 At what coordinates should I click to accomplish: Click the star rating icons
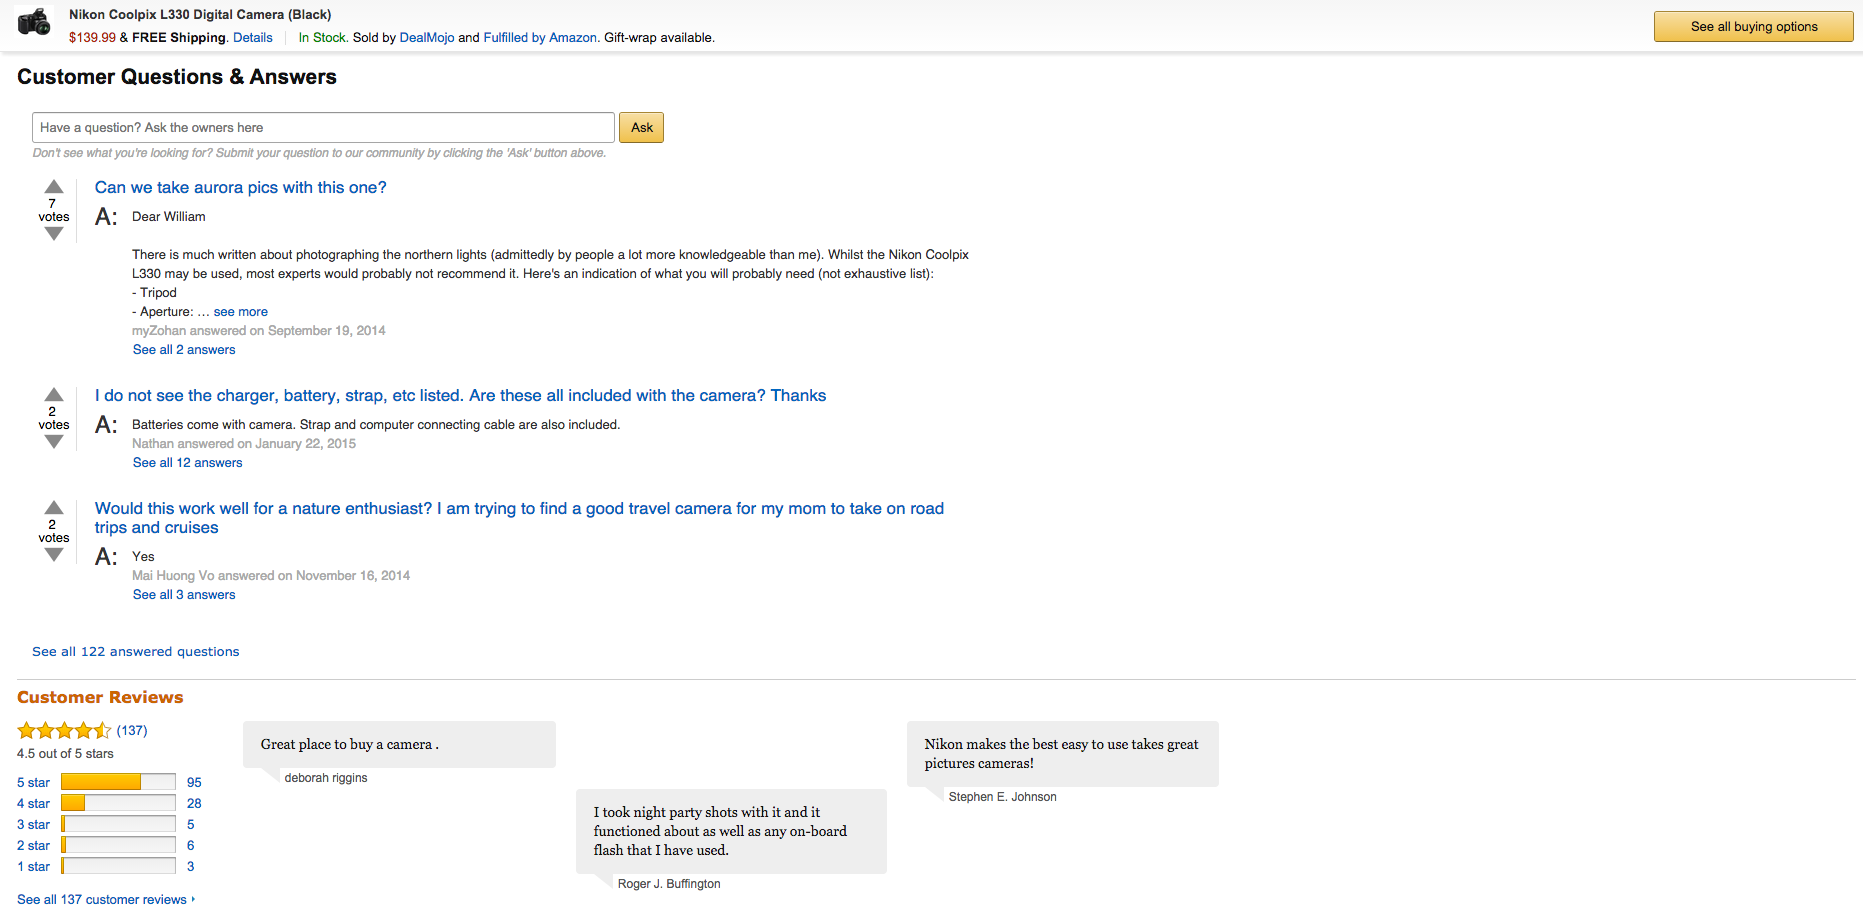pos(64,731)
